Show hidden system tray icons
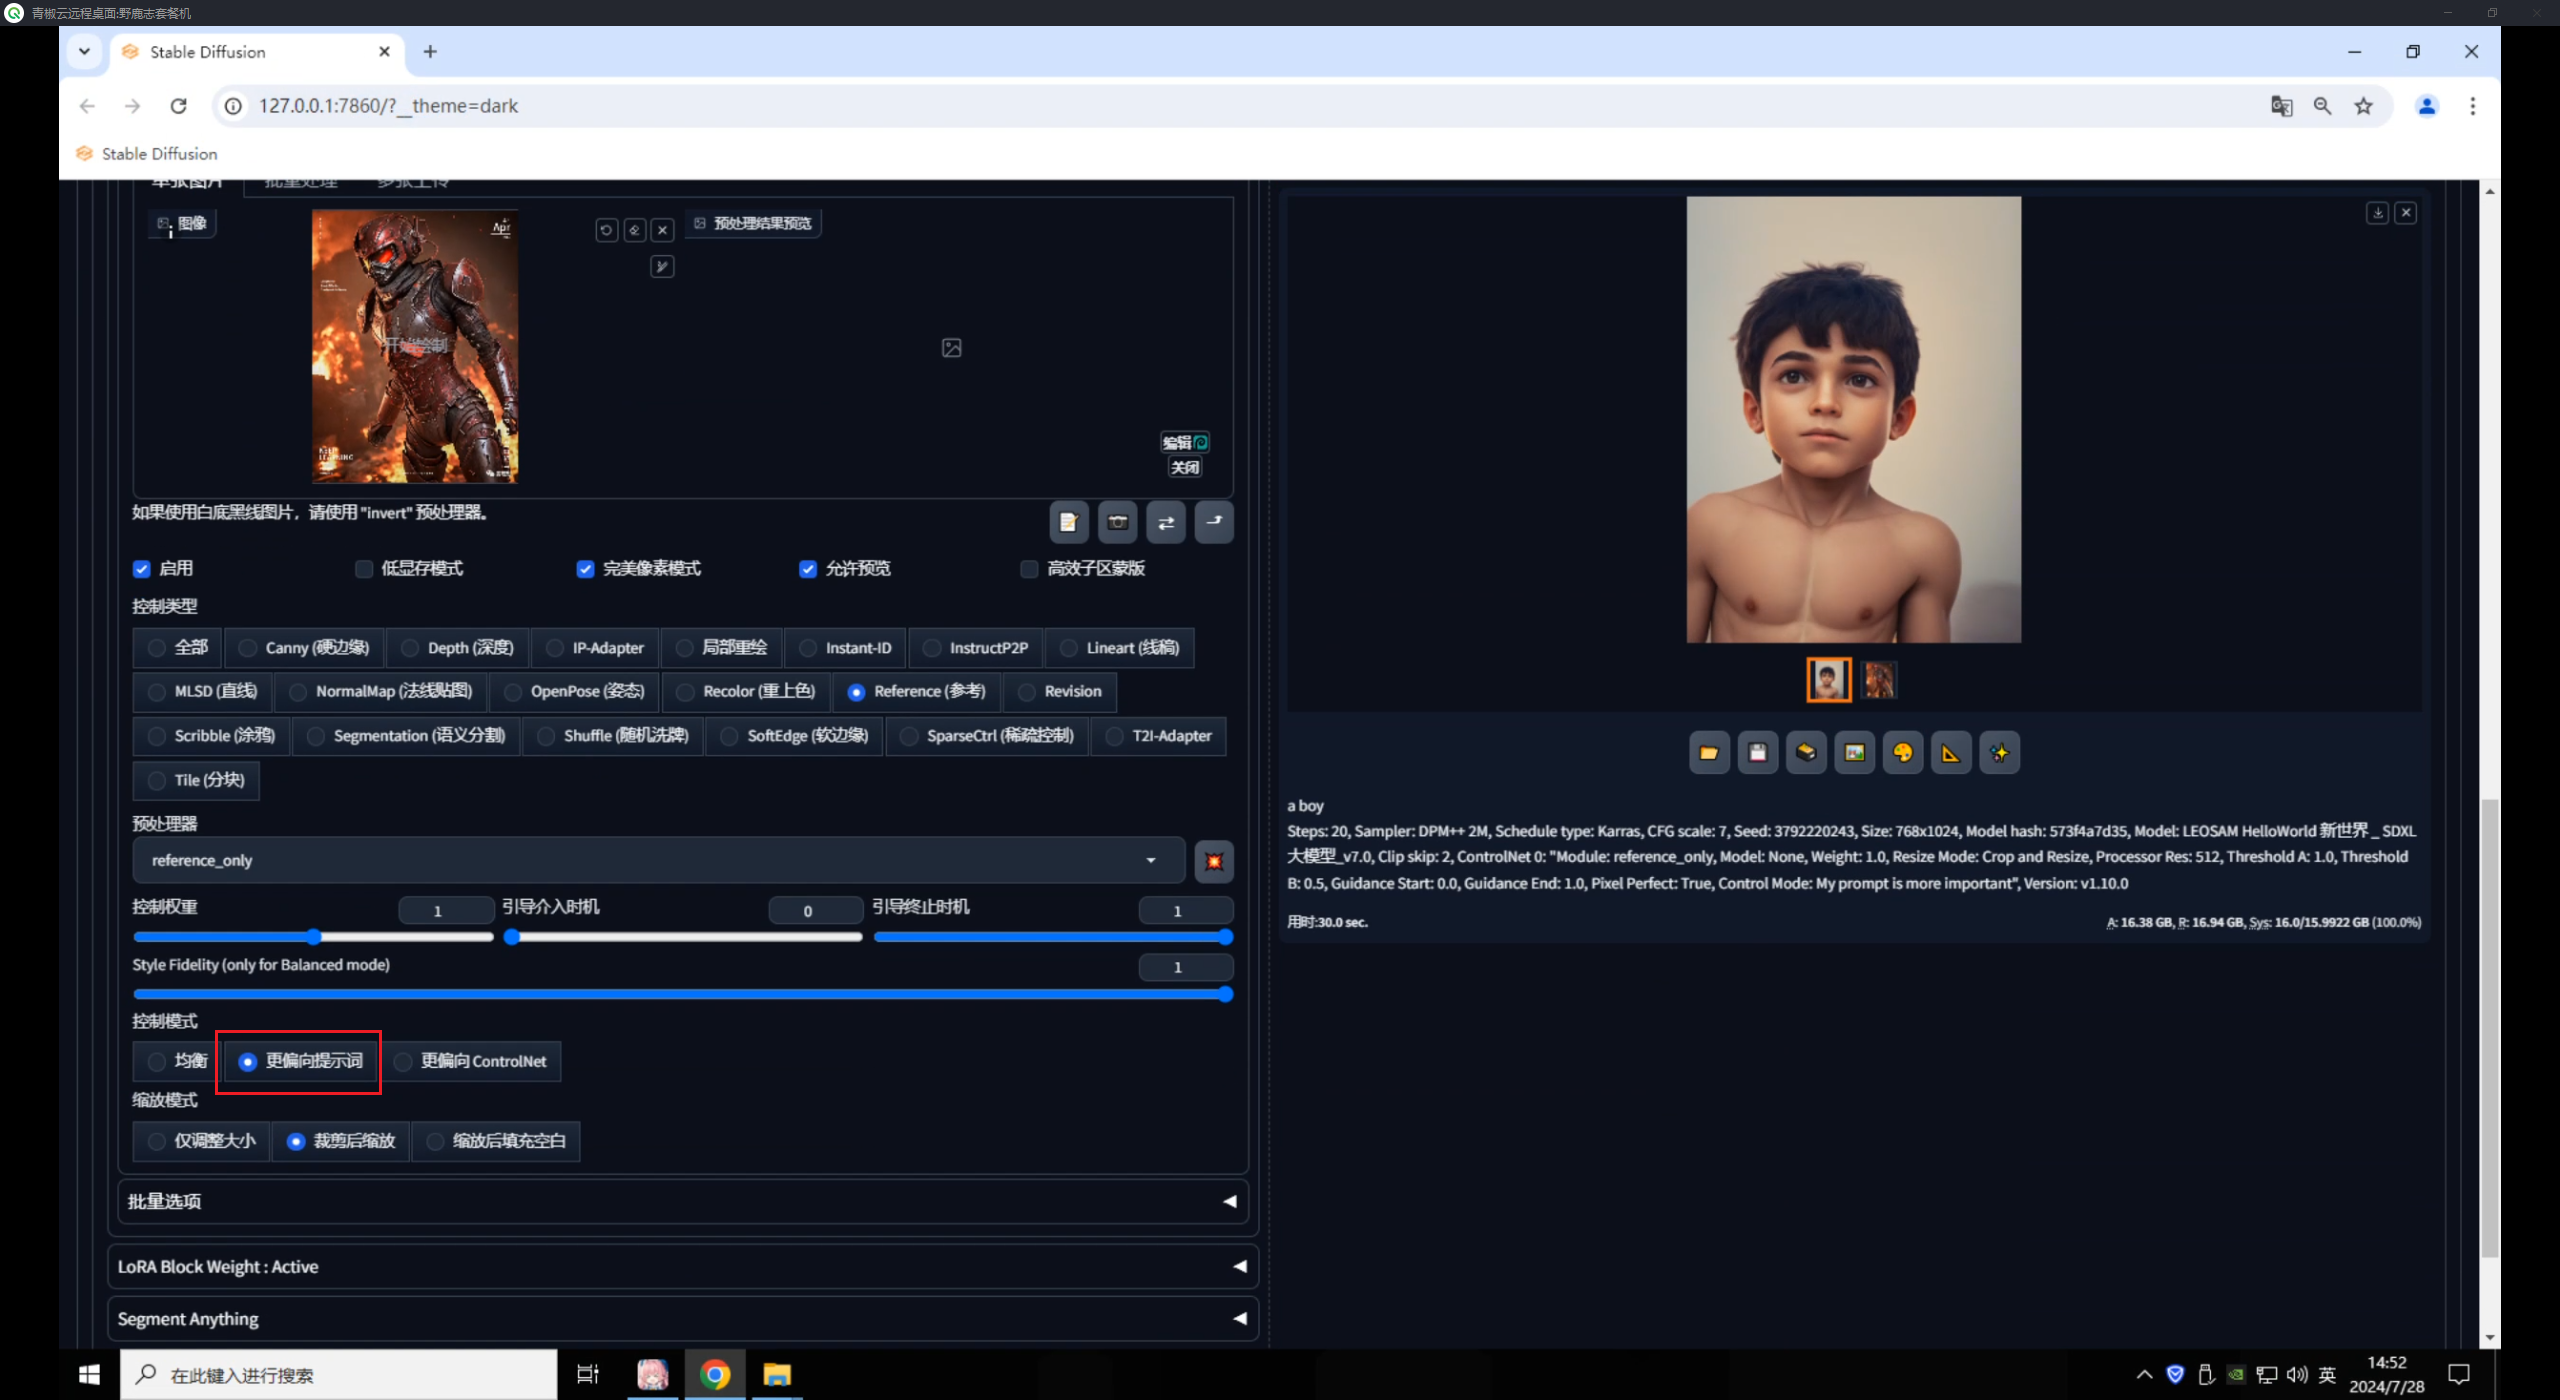The width and height of the screenshot is (2560, 1400). point(2144,1375)
